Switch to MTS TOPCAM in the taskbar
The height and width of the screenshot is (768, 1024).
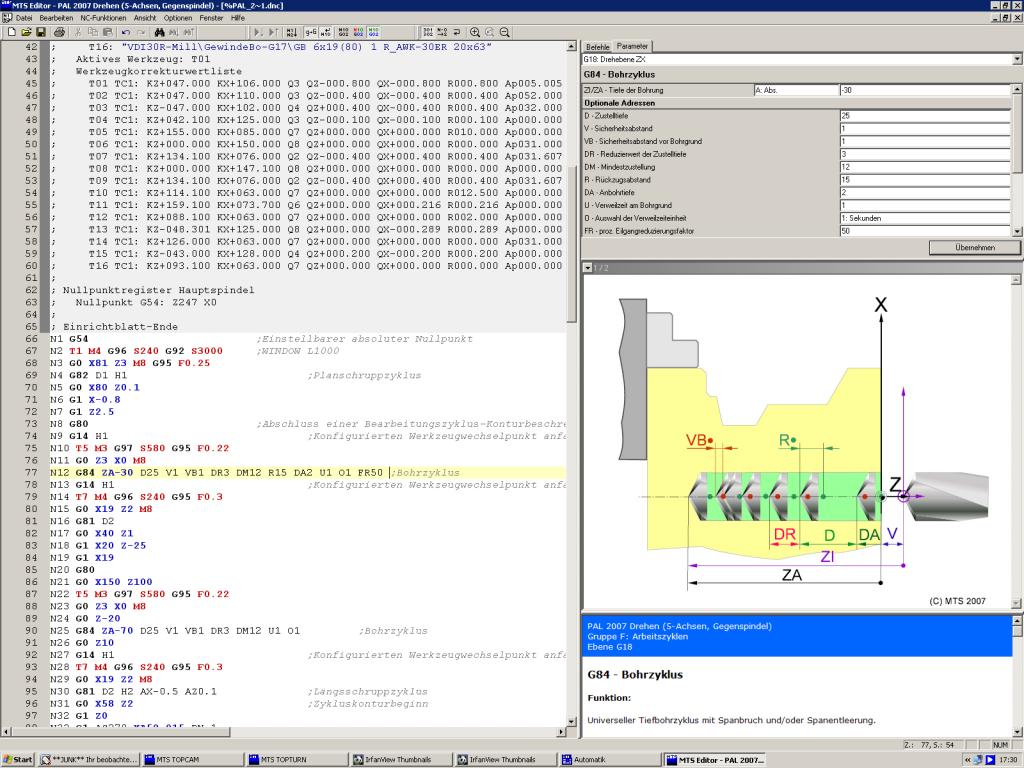[193, 760]
